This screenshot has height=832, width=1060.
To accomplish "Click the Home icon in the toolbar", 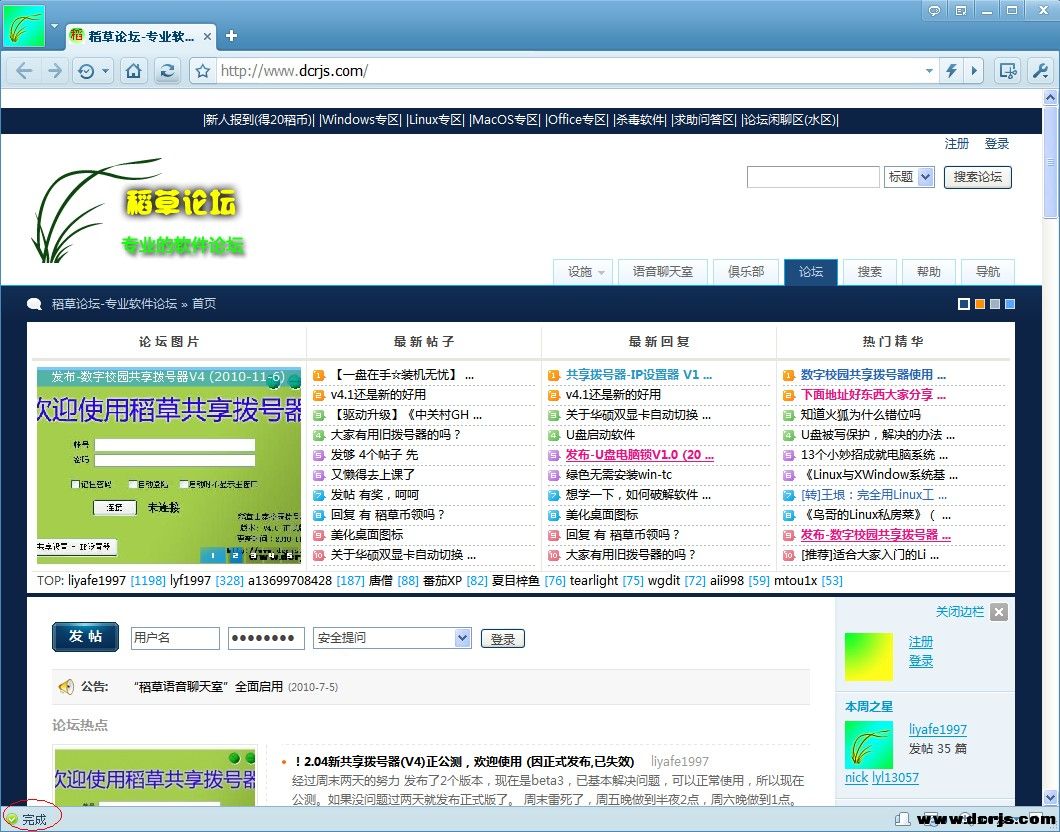I will coord(134,71).
